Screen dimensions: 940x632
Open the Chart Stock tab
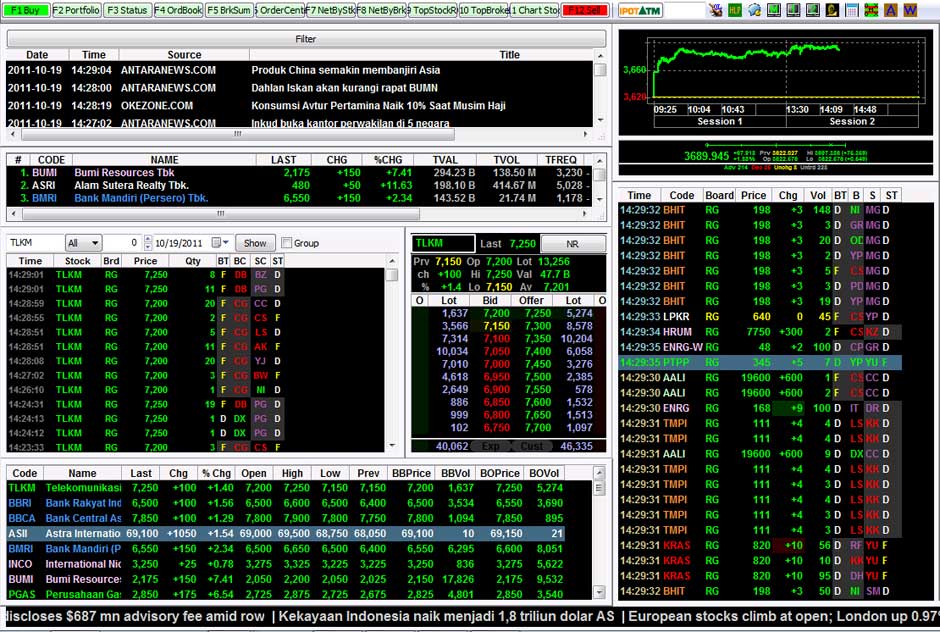pyautogui.click(x=534, y=10)
